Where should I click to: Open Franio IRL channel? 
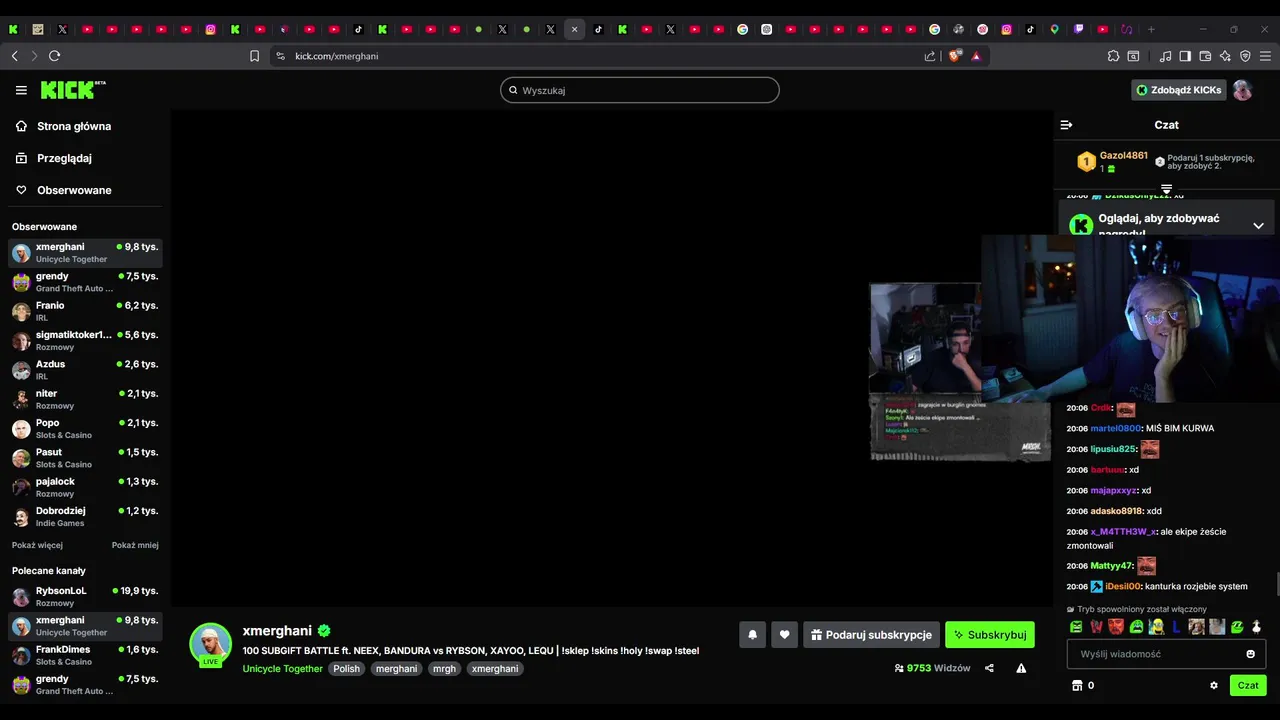point(85,311)
